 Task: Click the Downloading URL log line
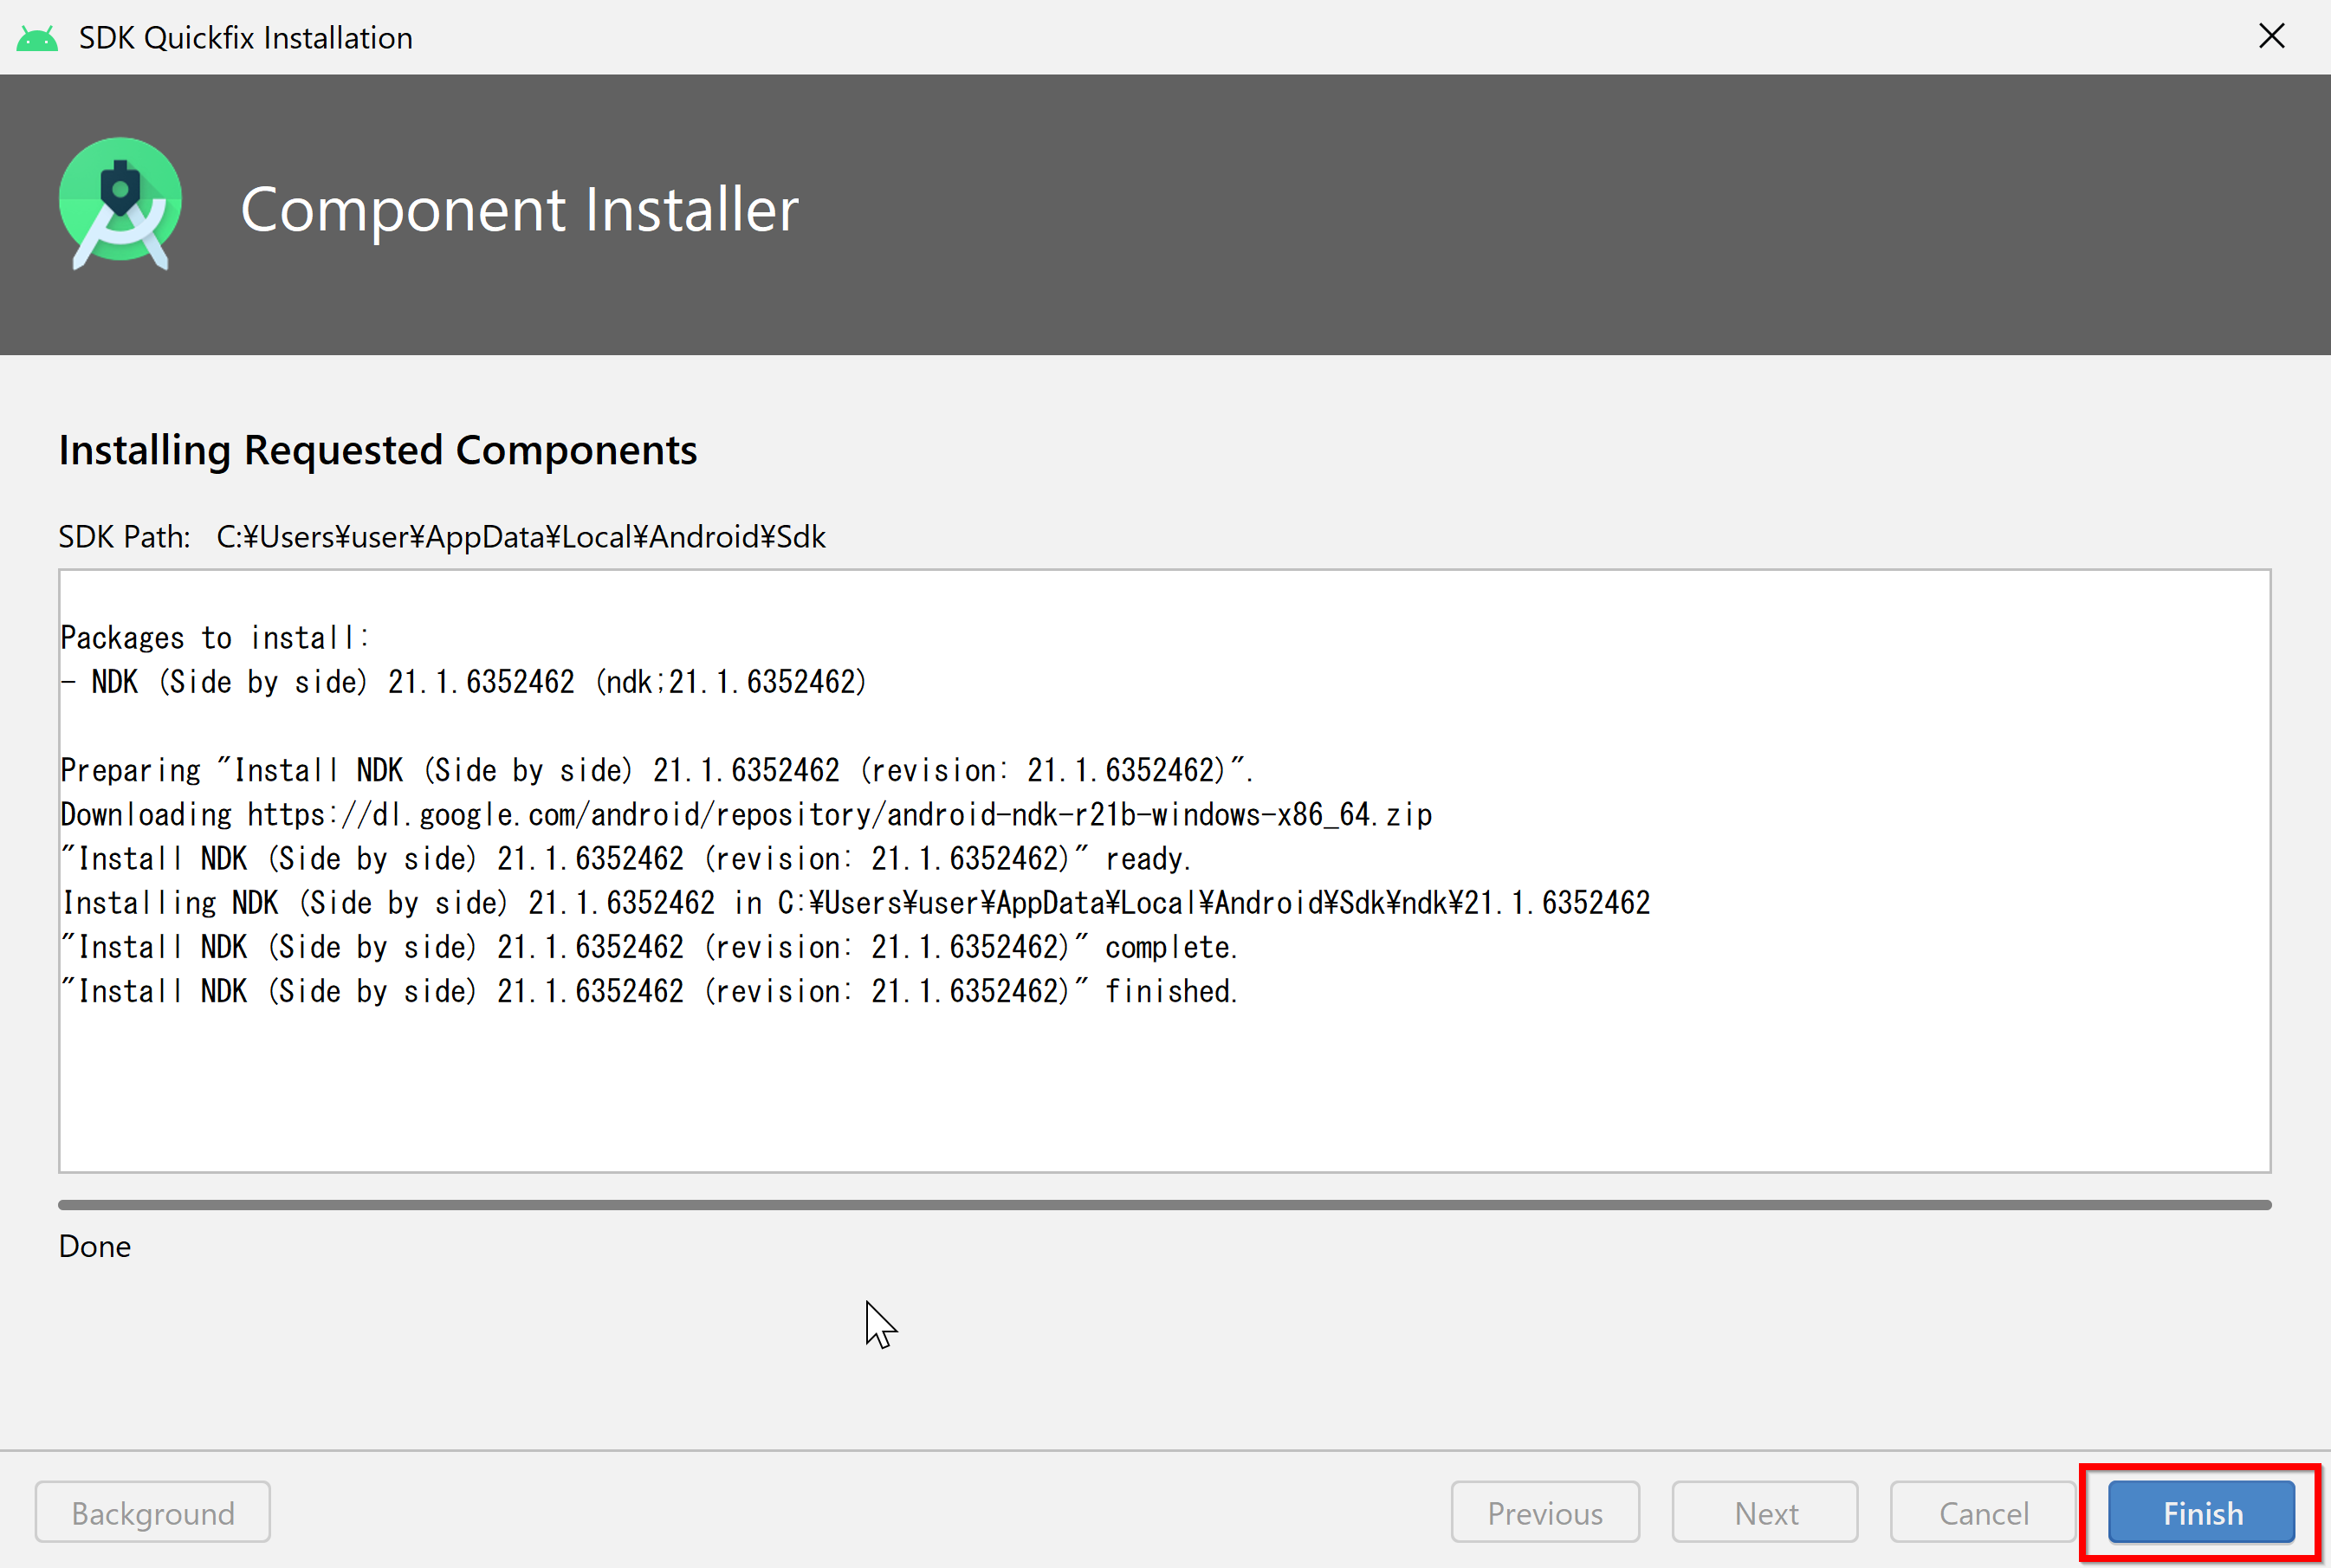coord(746,815)
